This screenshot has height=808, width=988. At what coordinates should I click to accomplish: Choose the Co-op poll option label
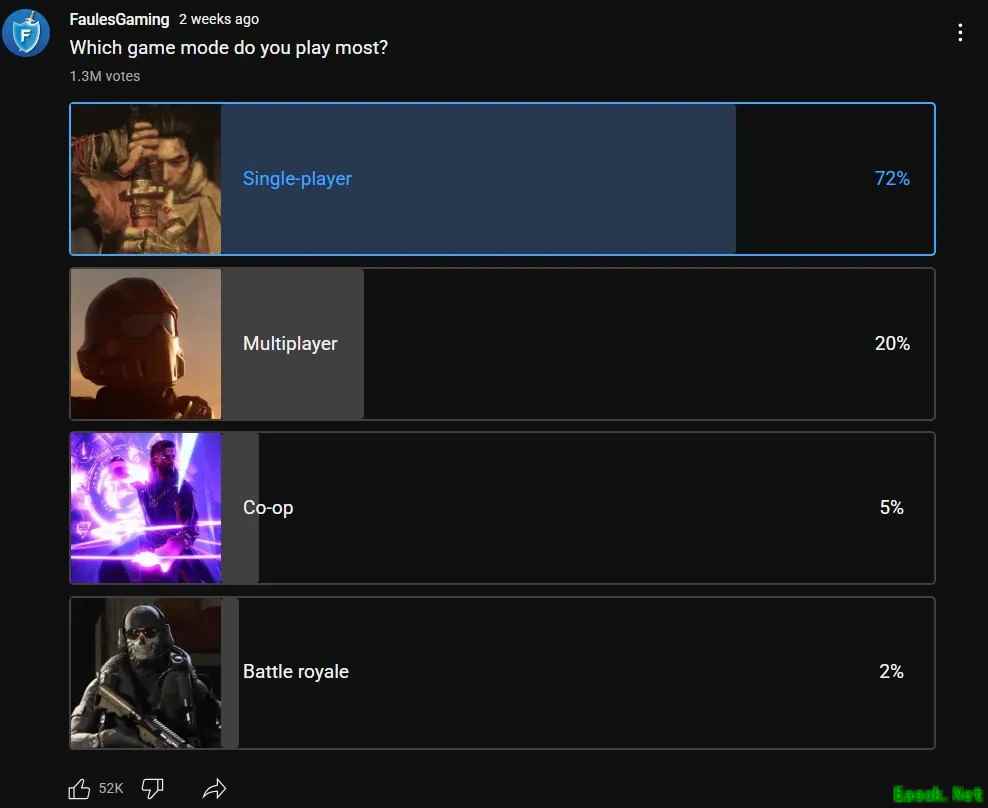268,508
